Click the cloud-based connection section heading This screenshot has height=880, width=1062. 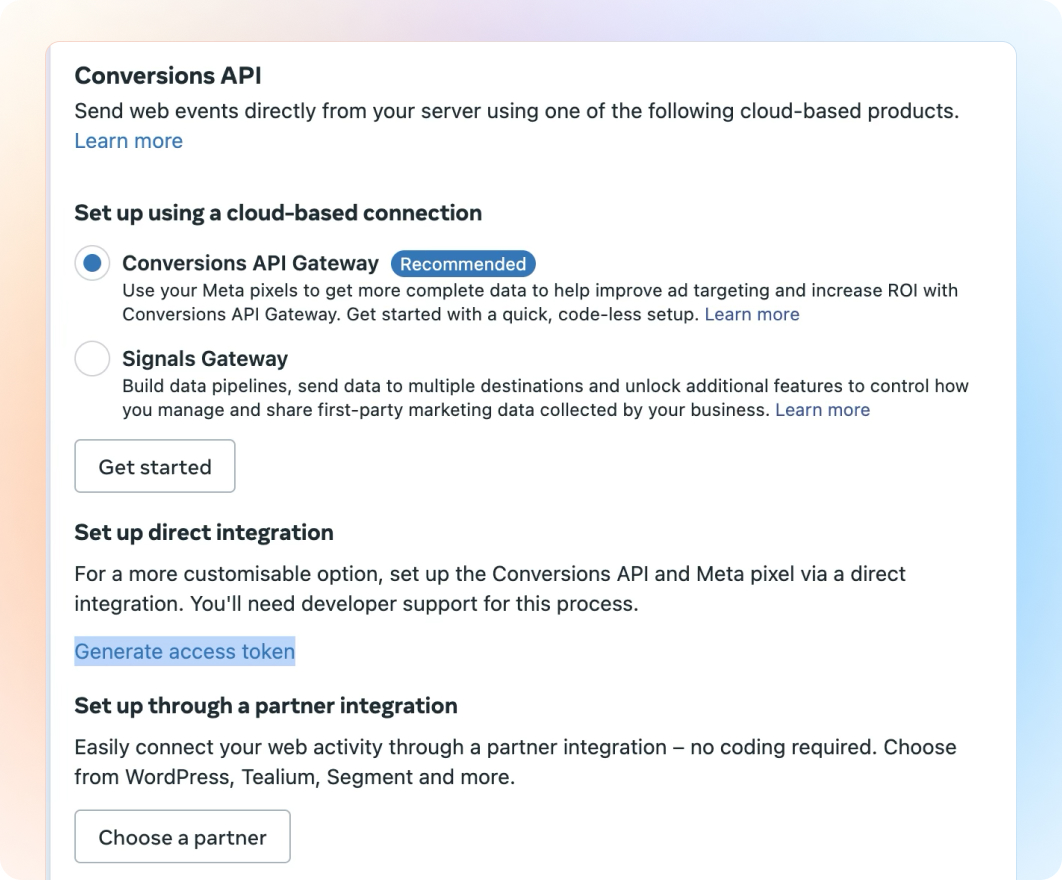pyautogui.click(x=278, y=213)
